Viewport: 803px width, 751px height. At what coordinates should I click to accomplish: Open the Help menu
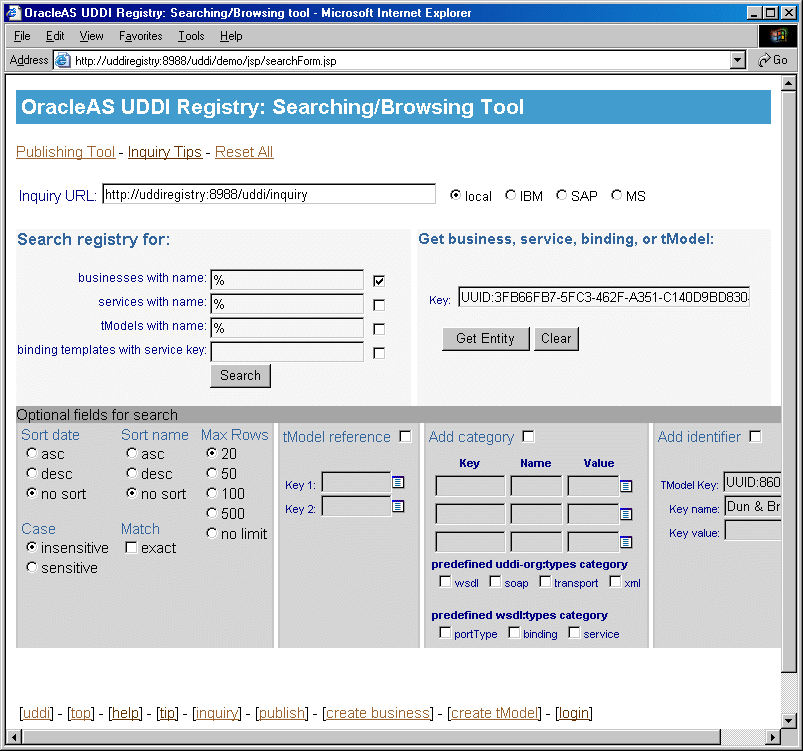231,36
